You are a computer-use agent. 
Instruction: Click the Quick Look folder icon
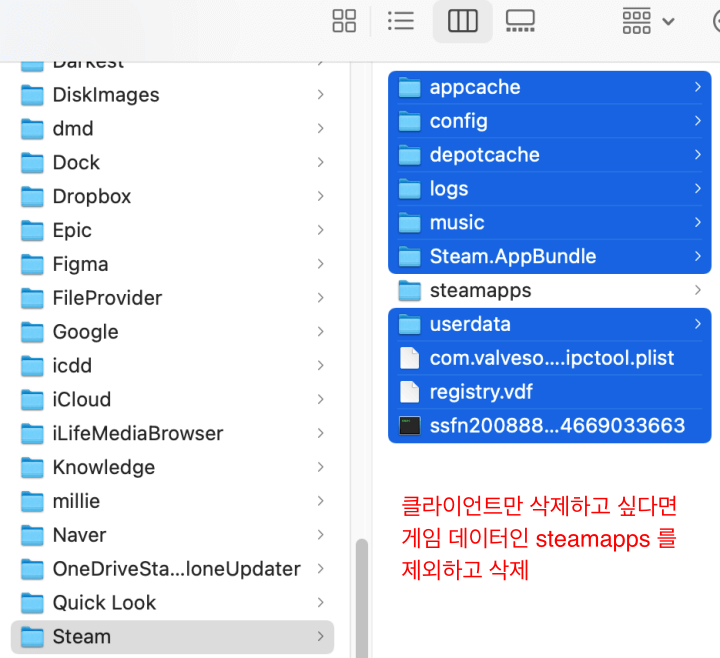point(32,603)
